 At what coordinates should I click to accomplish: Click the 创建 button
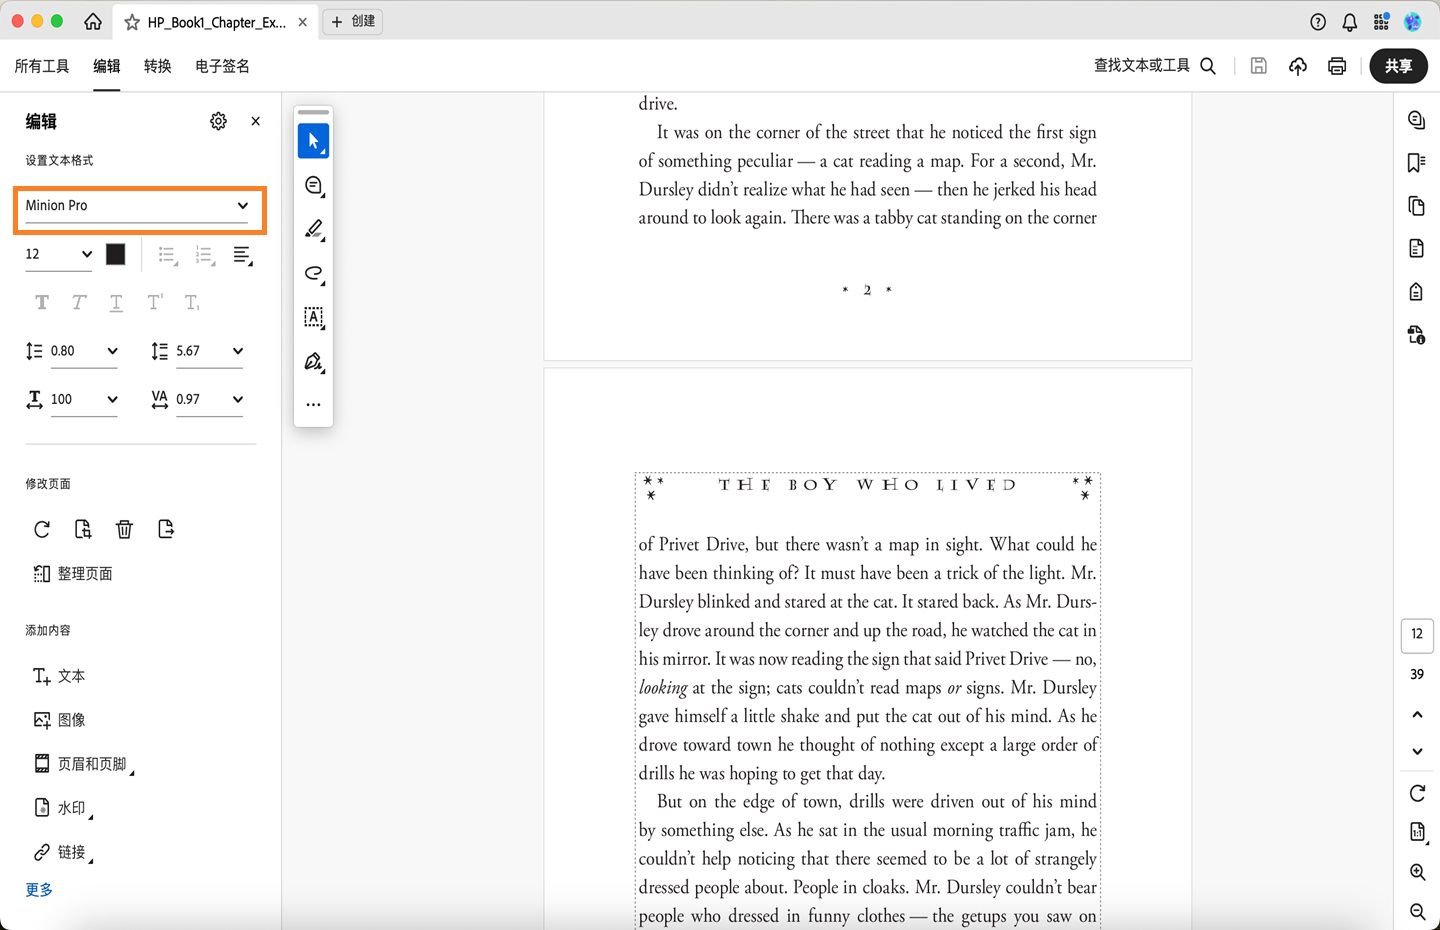tap(354, 21)
